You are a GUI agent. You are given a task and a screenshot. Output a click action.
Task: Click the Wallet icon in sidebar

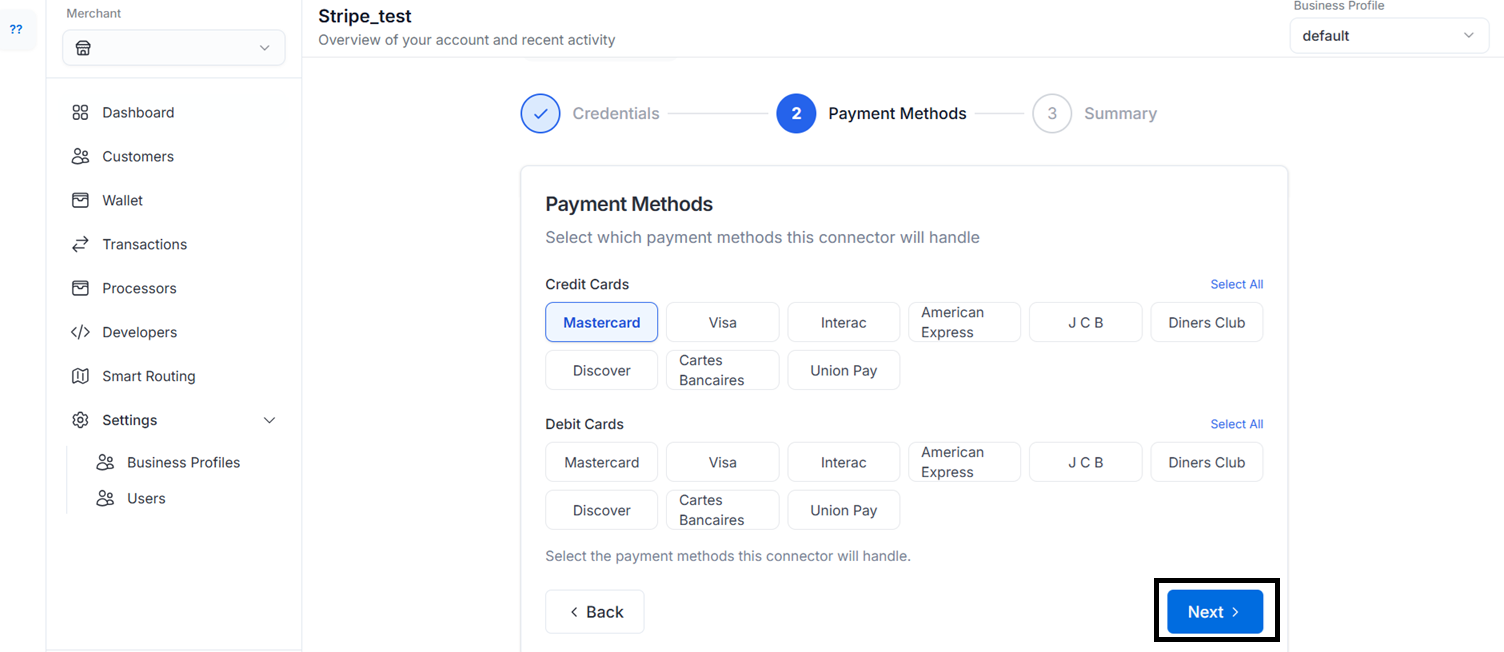(x=80, y=201)
